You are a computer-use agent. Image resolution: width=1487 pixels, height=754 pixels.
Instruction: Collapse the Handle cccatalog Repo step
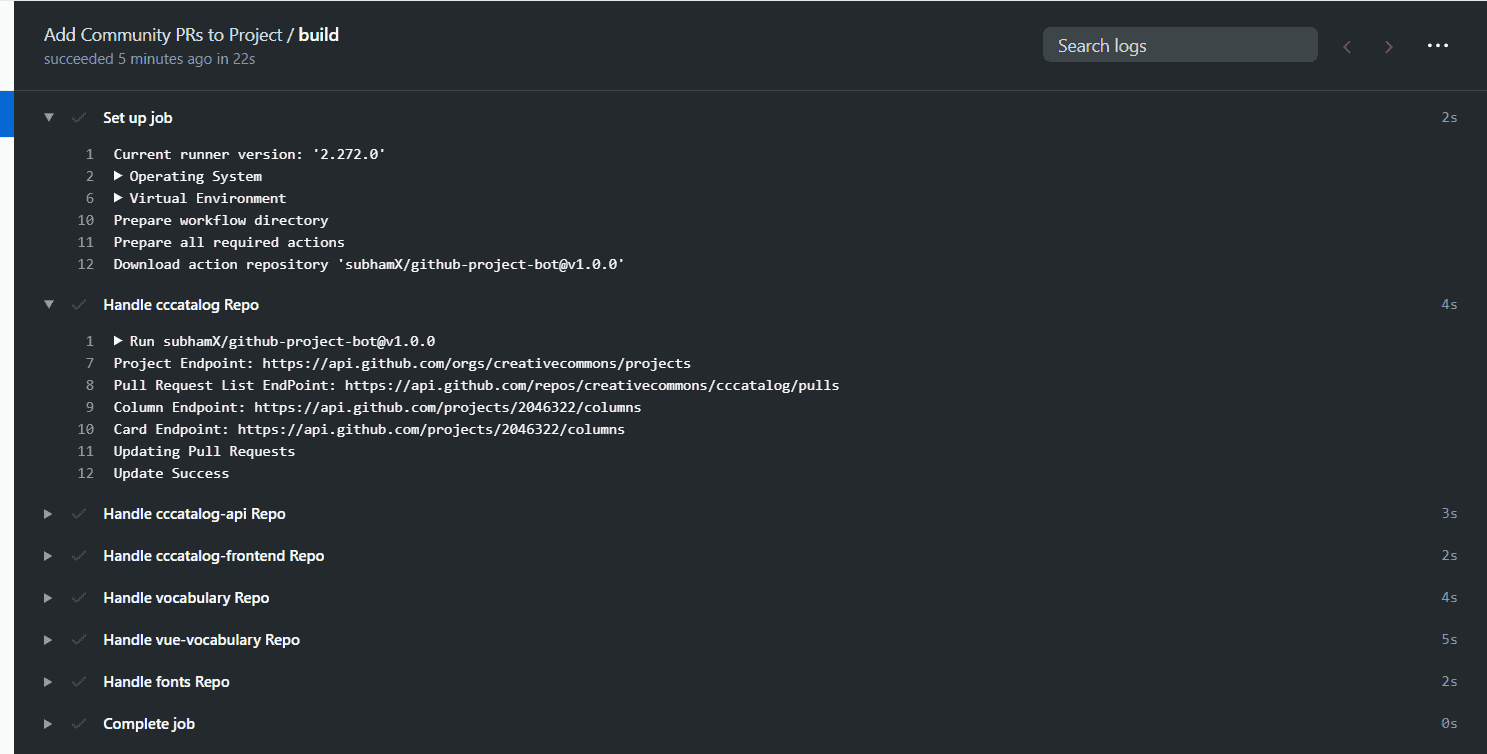[48, 305]
